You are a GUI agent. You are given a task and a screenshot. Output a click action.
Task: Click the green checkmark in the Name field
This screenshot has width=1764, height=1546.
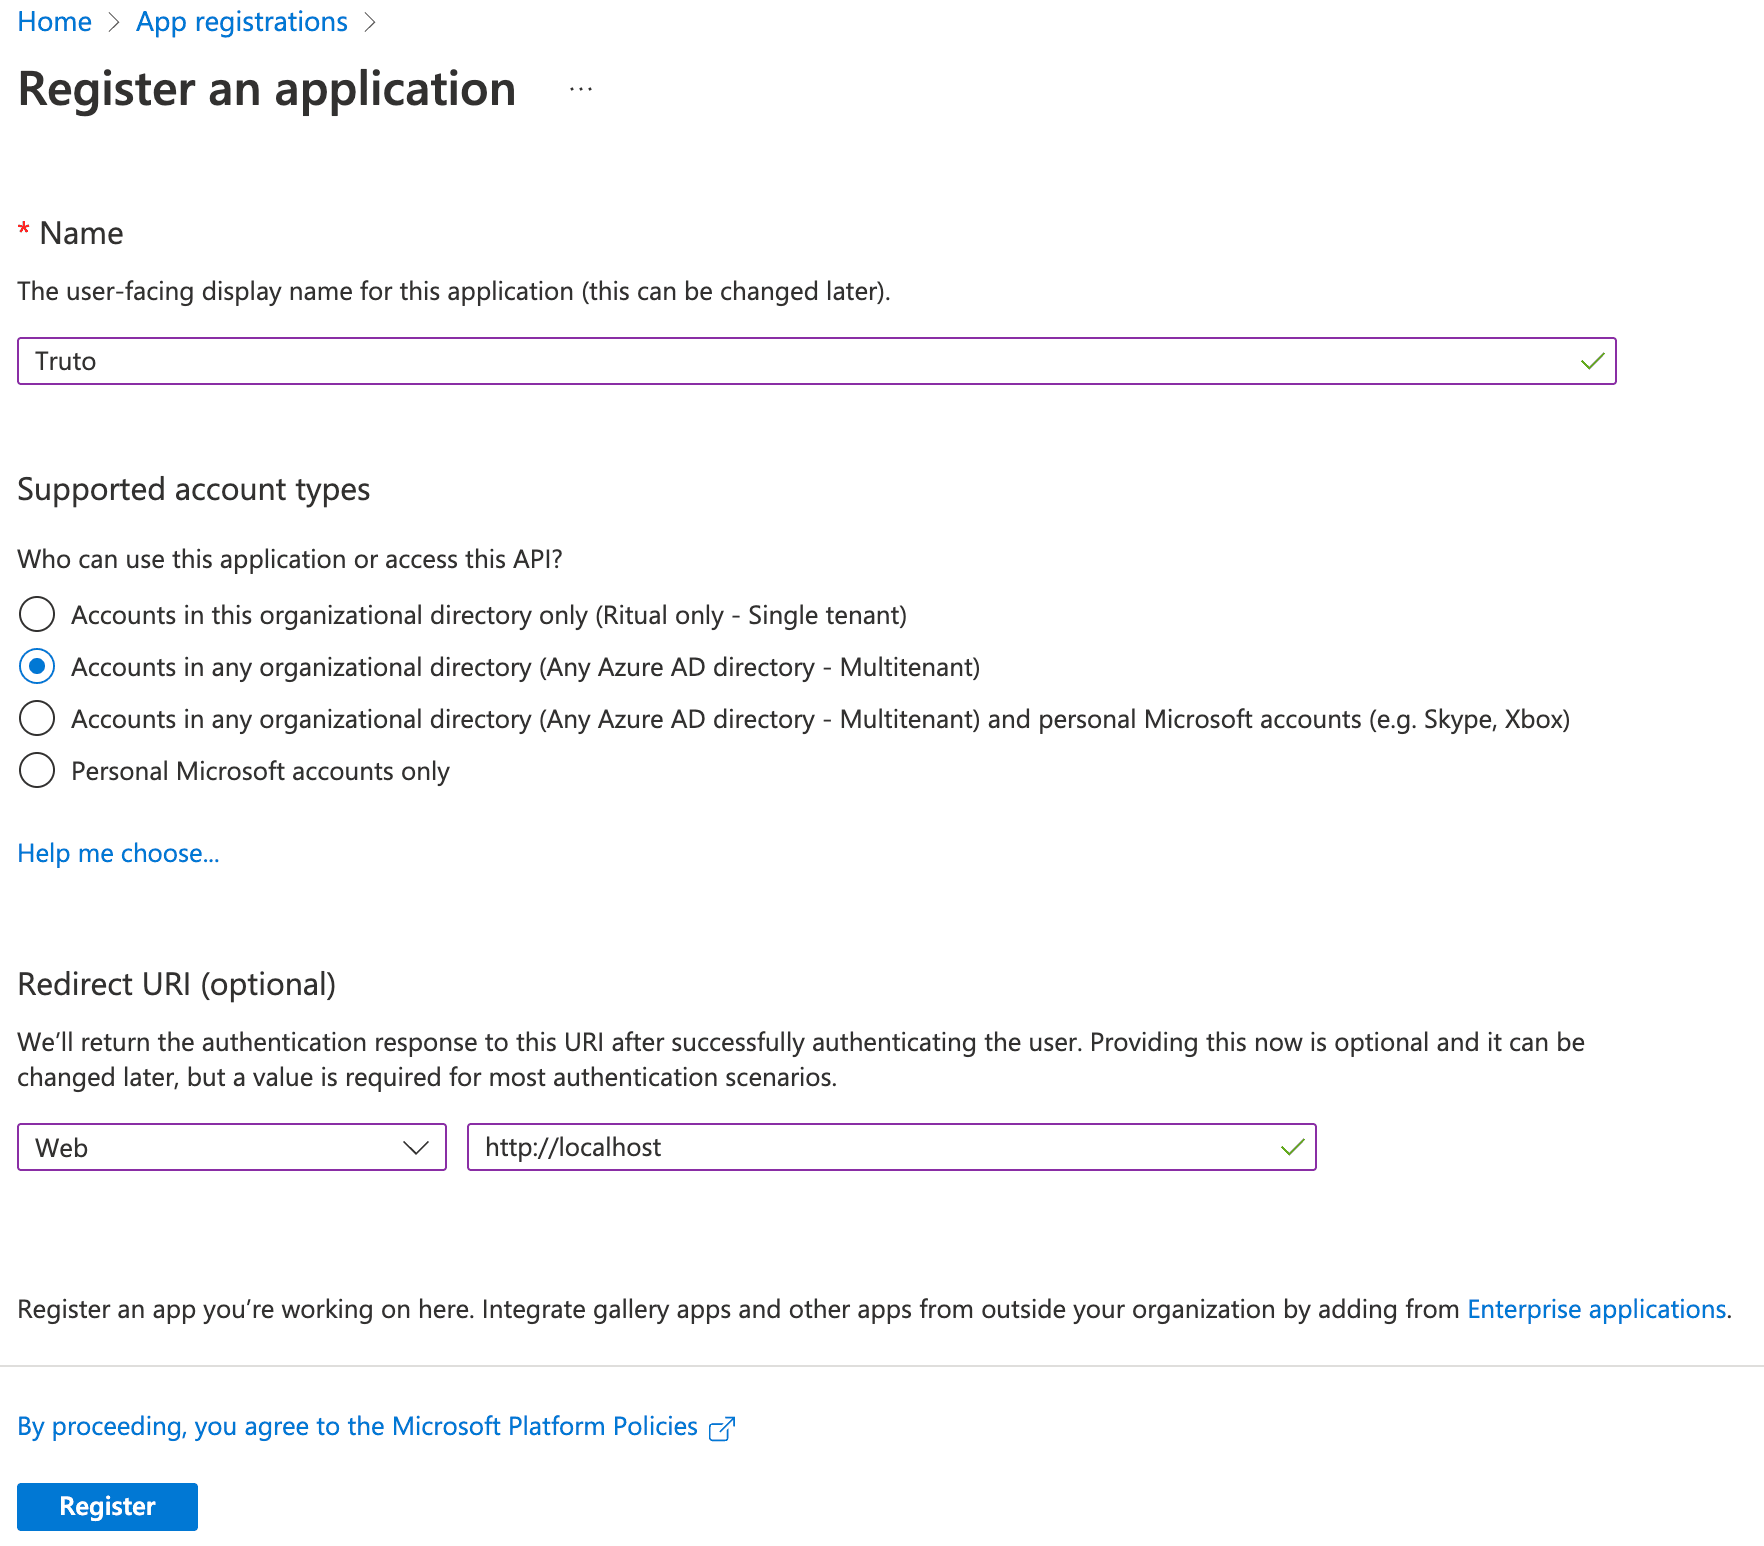point(1592,361)
